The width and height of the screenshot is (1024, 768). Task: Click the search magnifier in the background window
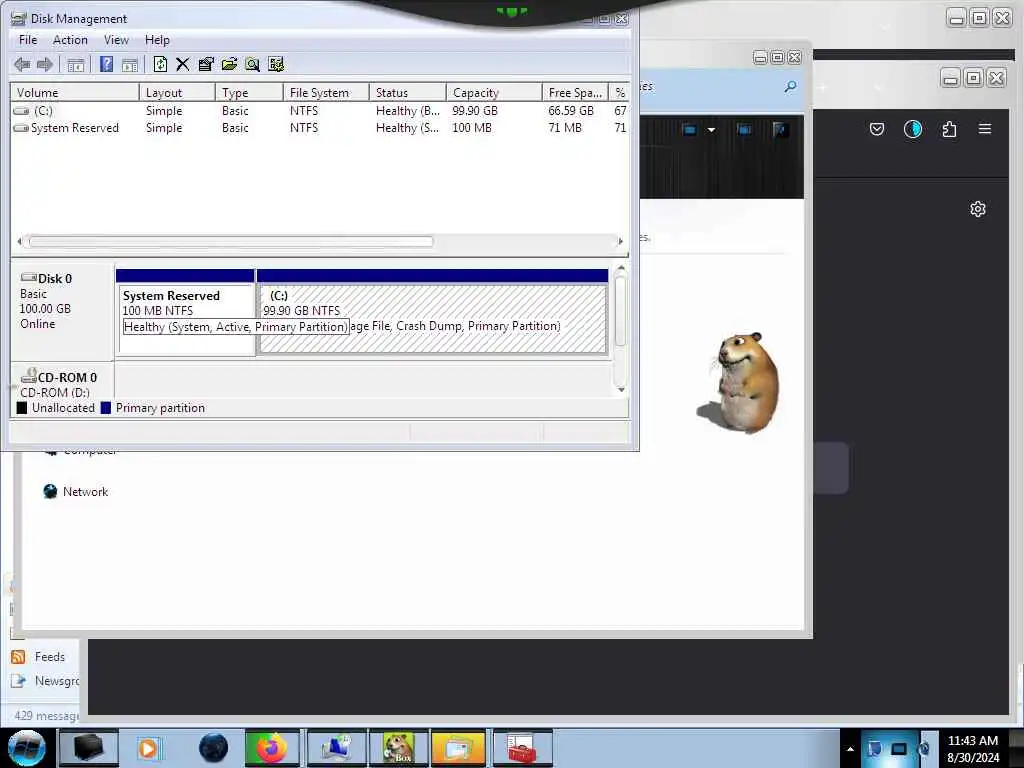click(790, 86)
